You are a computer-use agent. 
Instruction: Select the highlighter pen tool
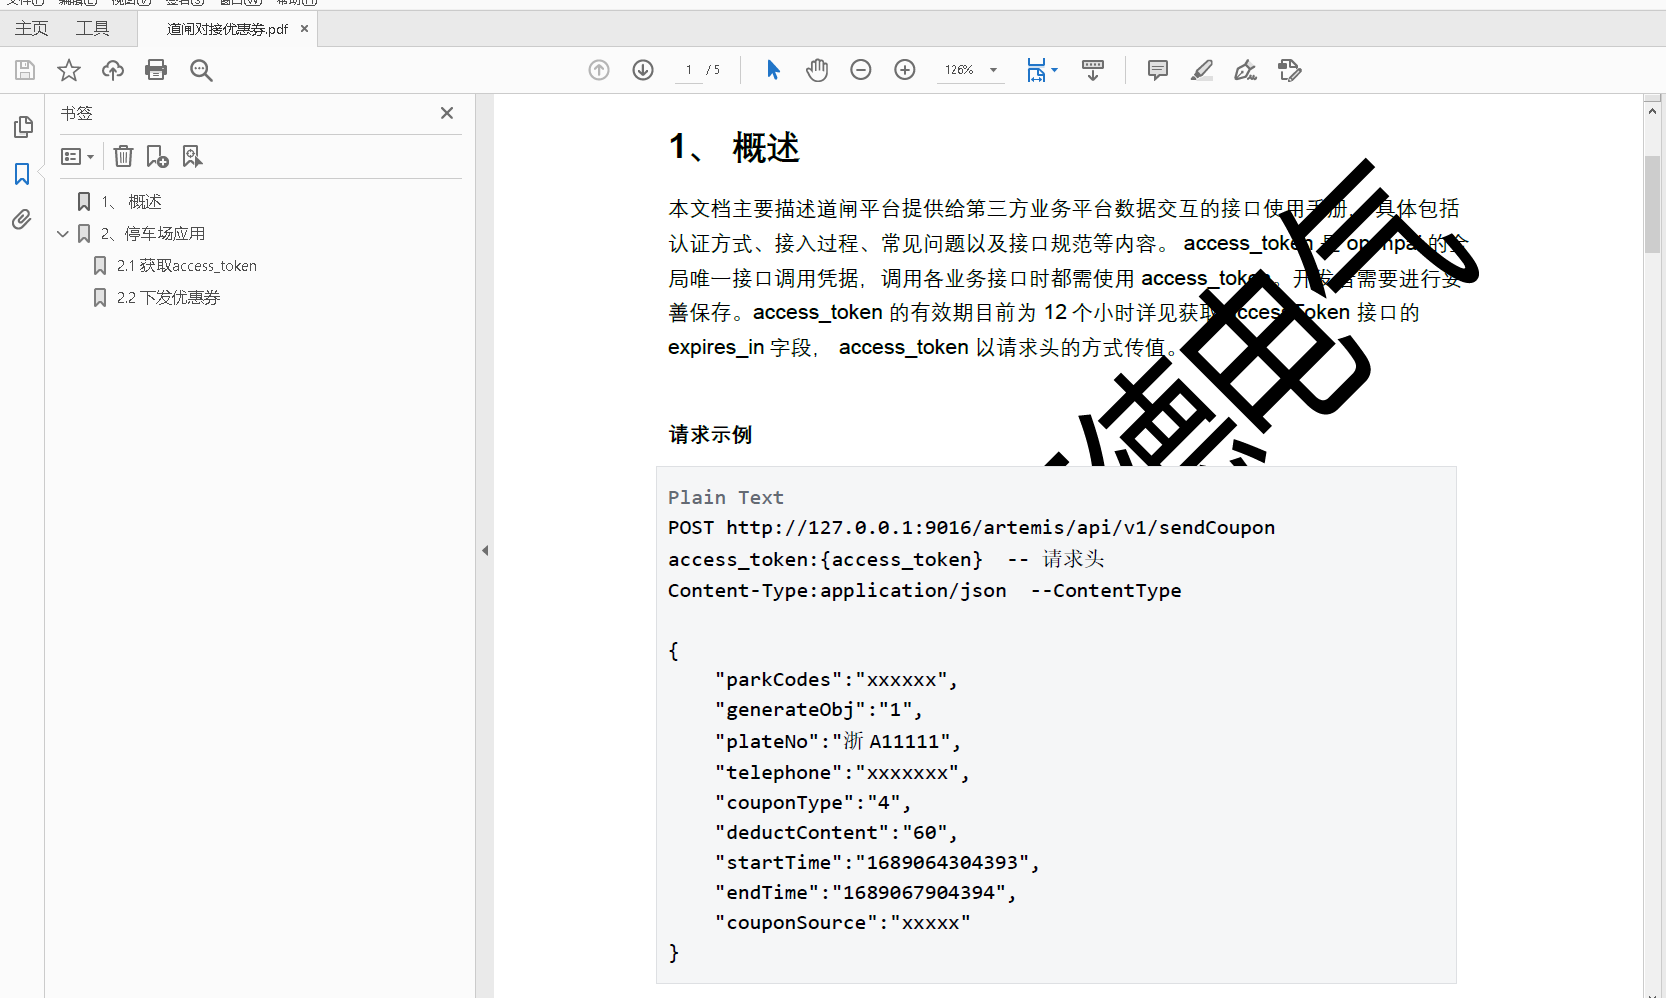1202,70
